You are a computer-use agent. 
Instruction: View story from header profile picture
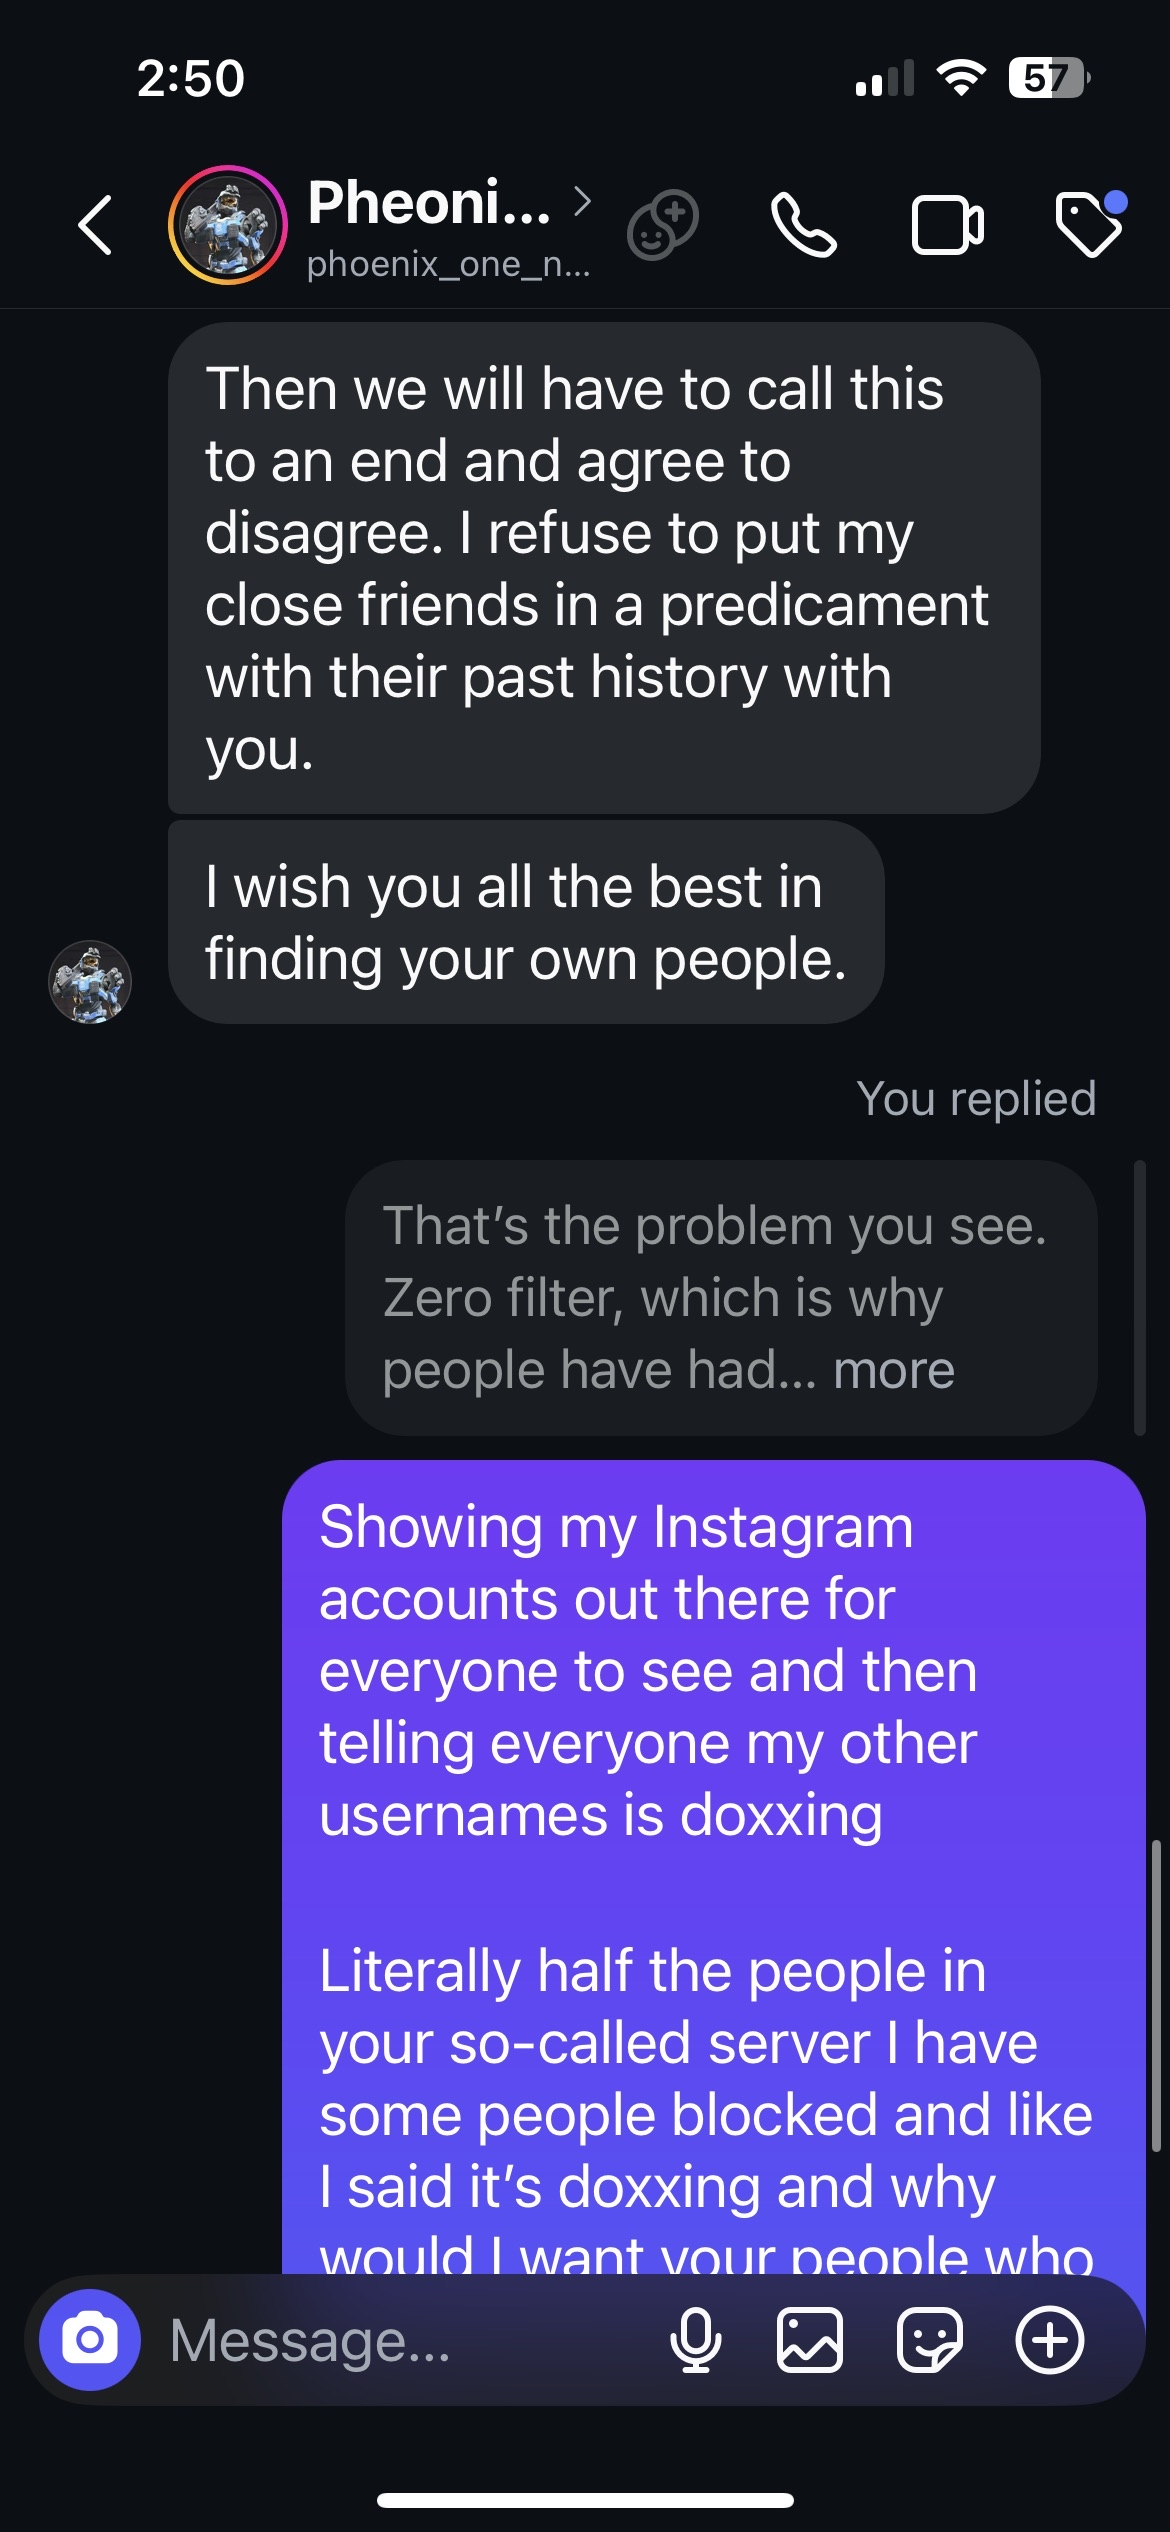pos(228,225)
